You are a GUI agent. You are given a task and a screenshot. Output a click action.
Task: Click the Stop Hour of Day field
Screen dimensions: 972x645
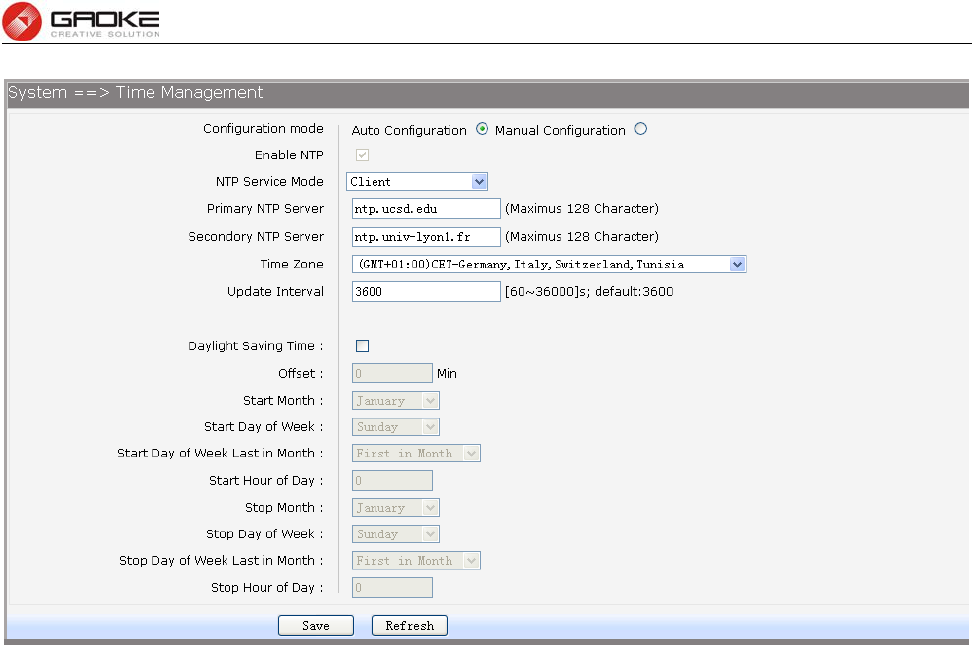(x=392, y=588)
